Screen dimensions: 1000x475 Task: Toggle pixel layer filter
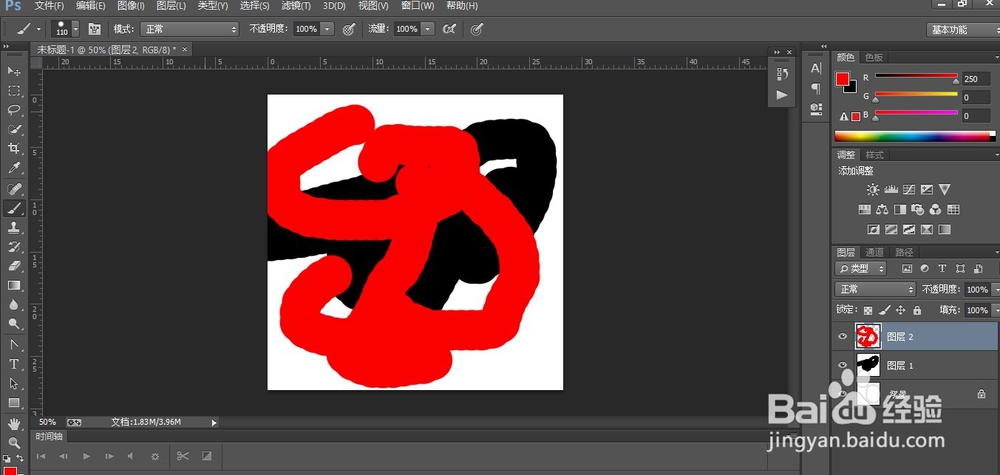tap(907, 268)
